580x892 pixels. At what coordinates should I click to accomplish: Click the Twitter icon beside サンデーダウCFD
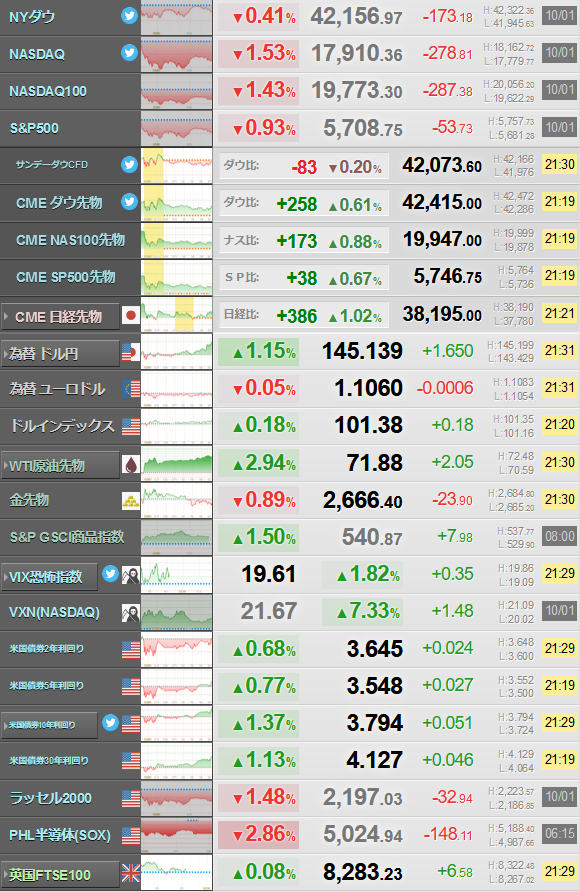pyautogui.click(x=130, y=164)
